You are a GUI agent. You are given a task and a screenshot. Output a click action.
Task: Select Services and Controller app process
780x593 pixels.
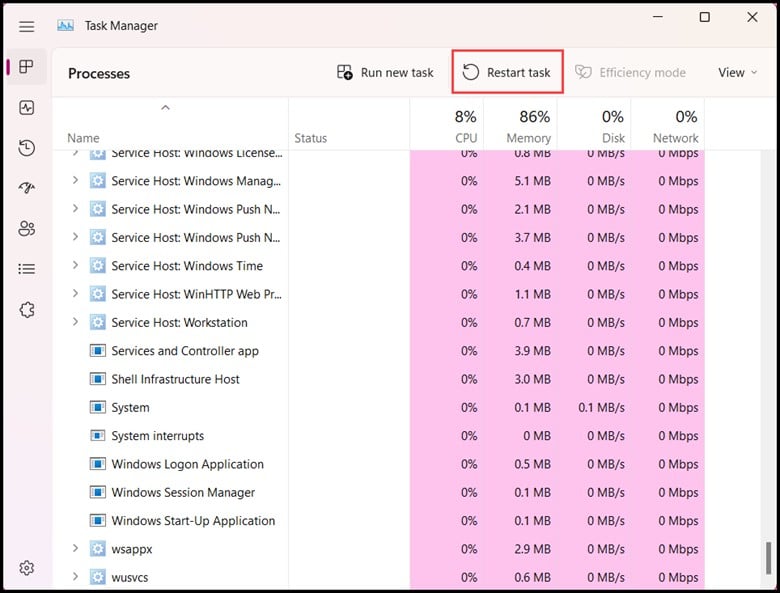(185, 351)
